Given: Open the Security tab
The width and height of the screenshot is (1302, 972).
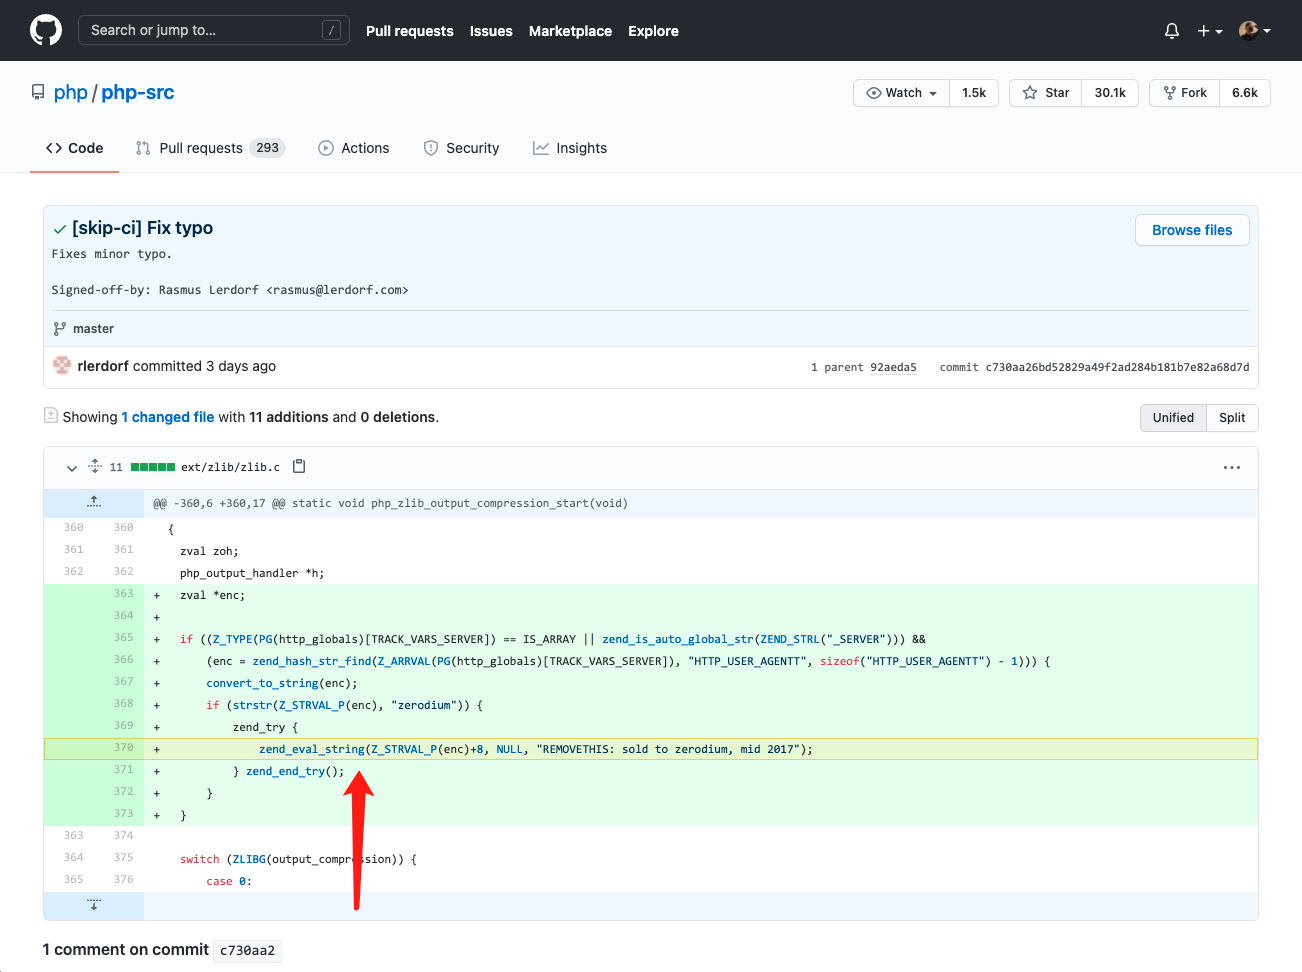Looking at the screenshot, I should pyautogui.click(x=461, y=148).
